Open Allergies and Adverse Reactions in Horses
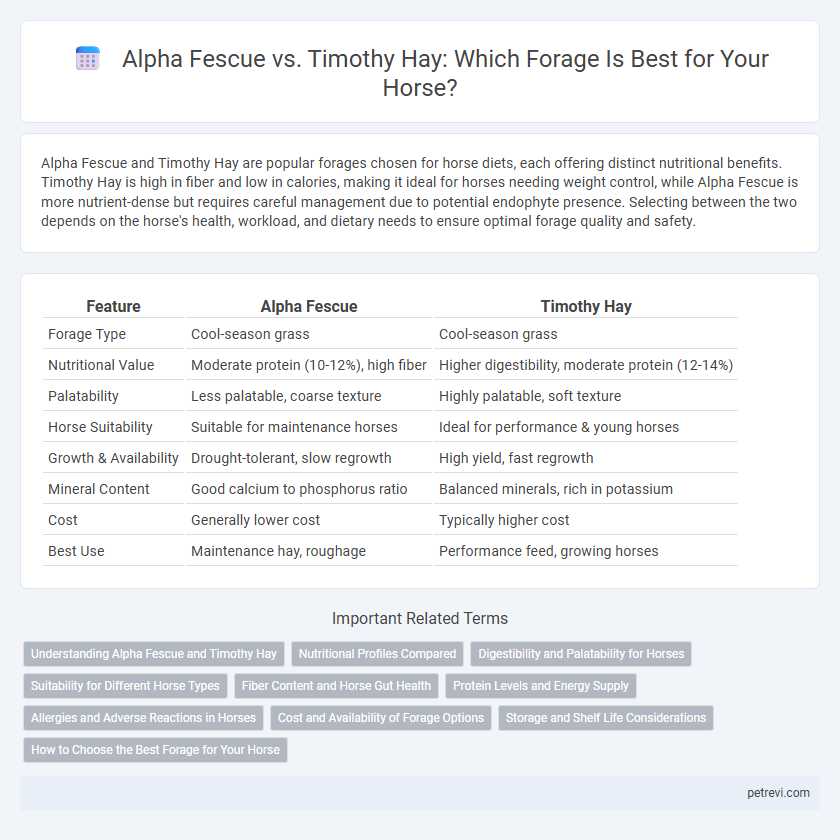 (x=143, y=718)
